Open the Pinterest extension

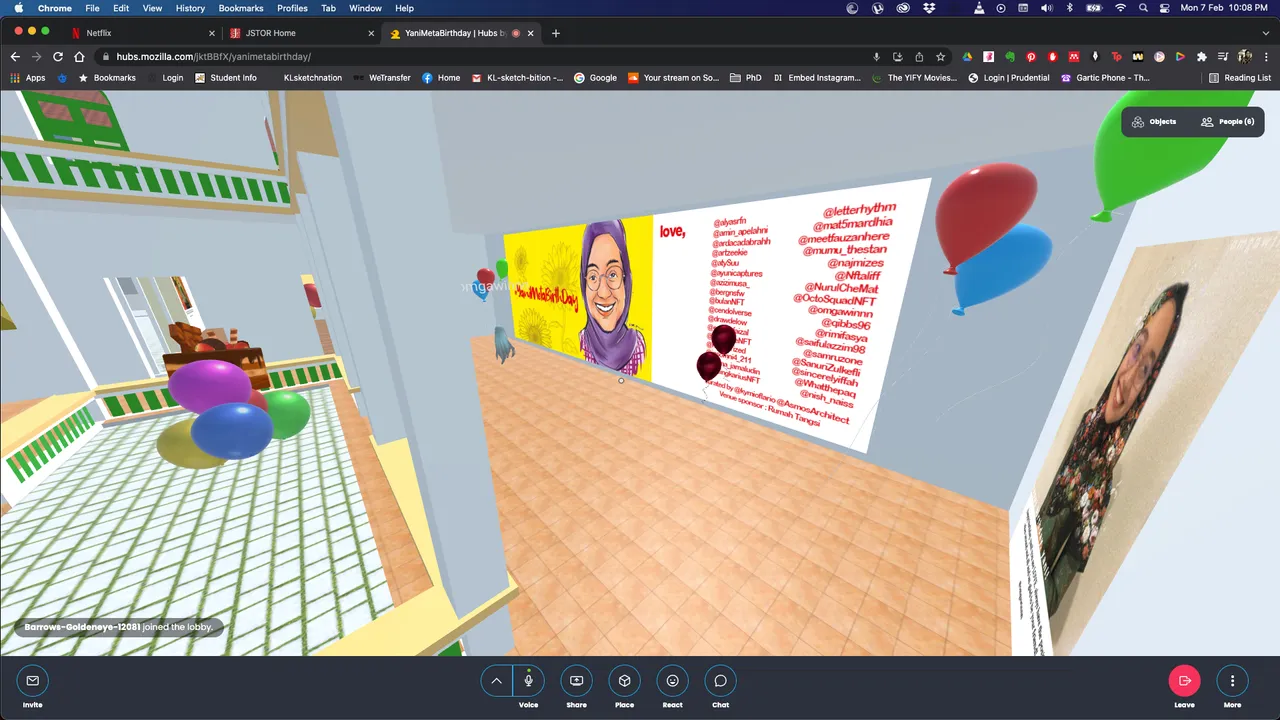[x=1031, y=57]
